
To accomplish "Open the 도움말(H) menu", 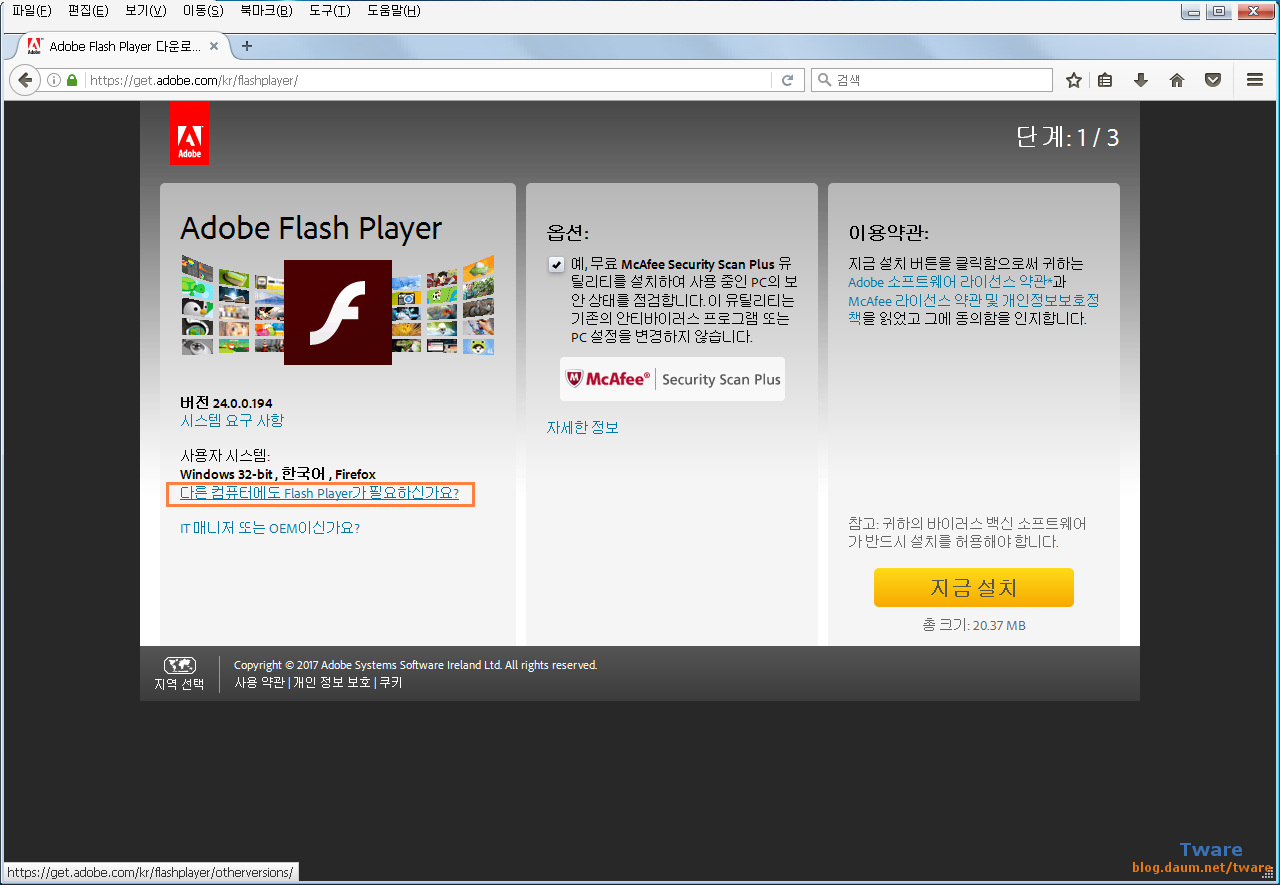I will point(393,11).
